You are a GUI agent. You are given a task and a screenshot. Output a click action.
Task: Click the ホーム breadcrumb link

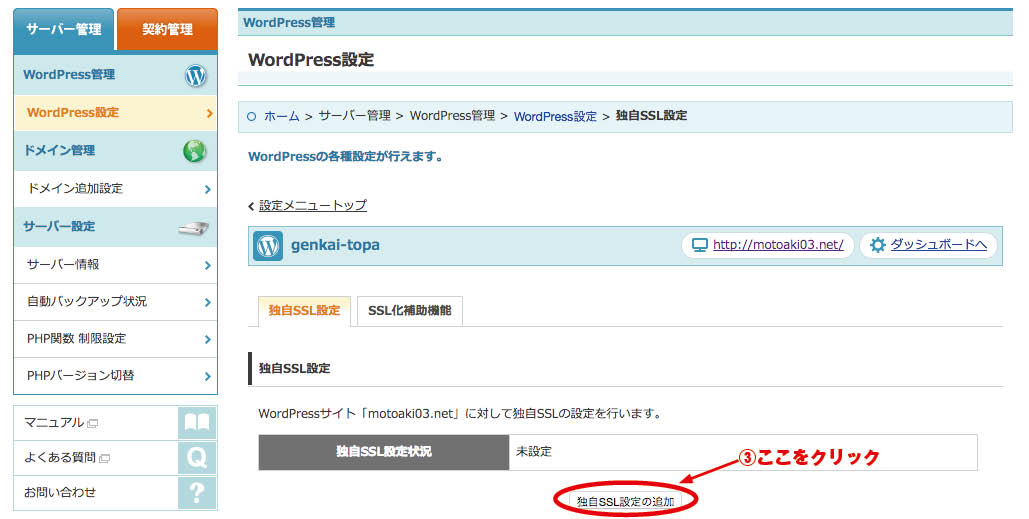tap(281, 116)
